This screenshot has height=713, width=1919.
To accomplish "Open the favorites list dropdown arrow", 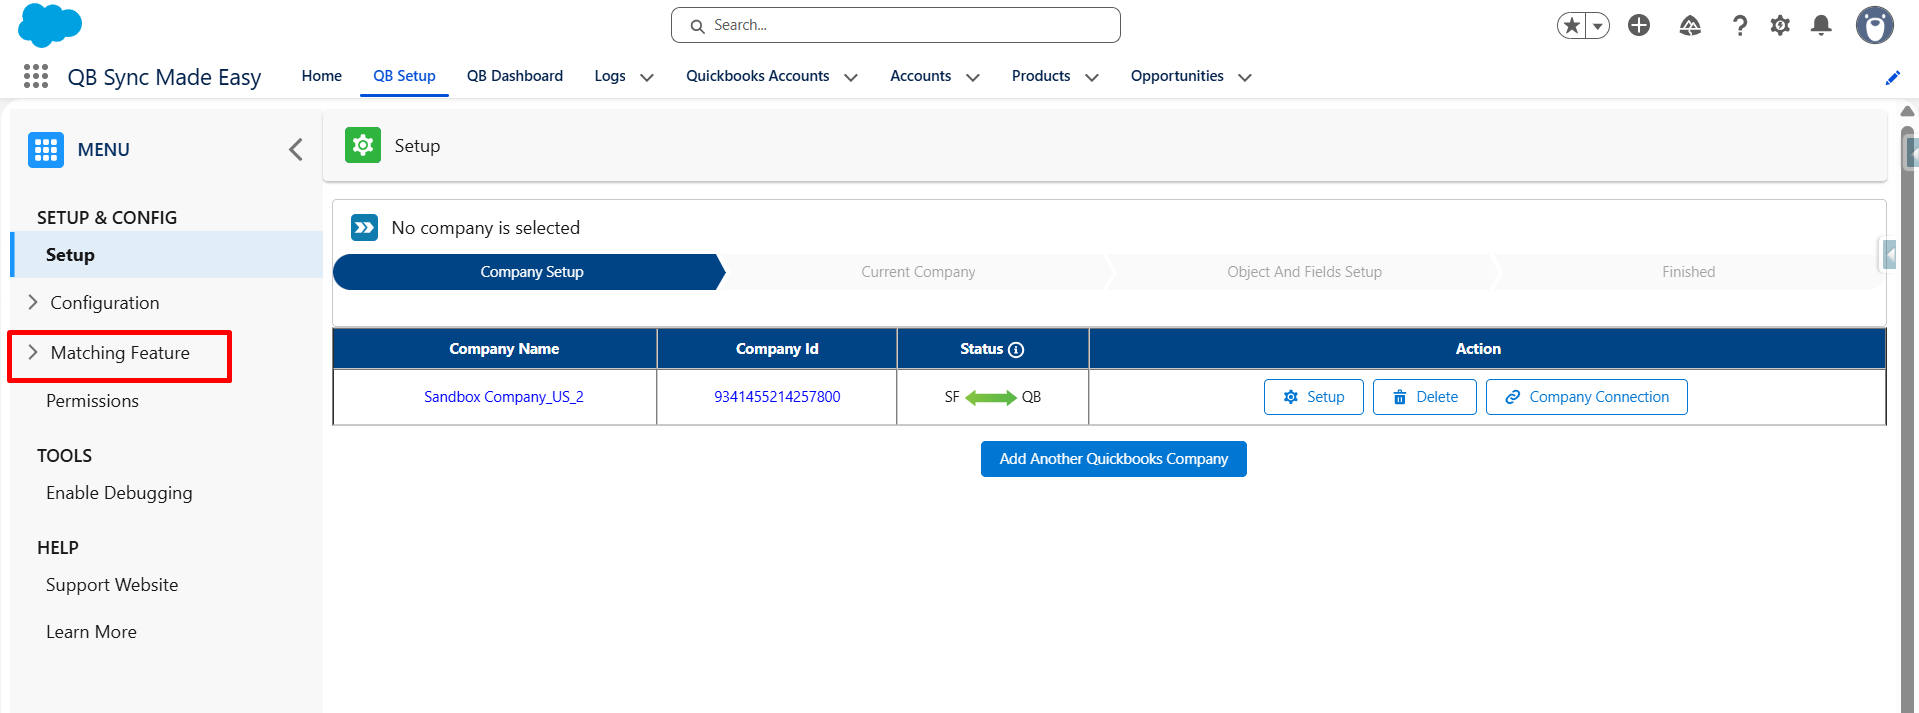I will click(1598, 26).
